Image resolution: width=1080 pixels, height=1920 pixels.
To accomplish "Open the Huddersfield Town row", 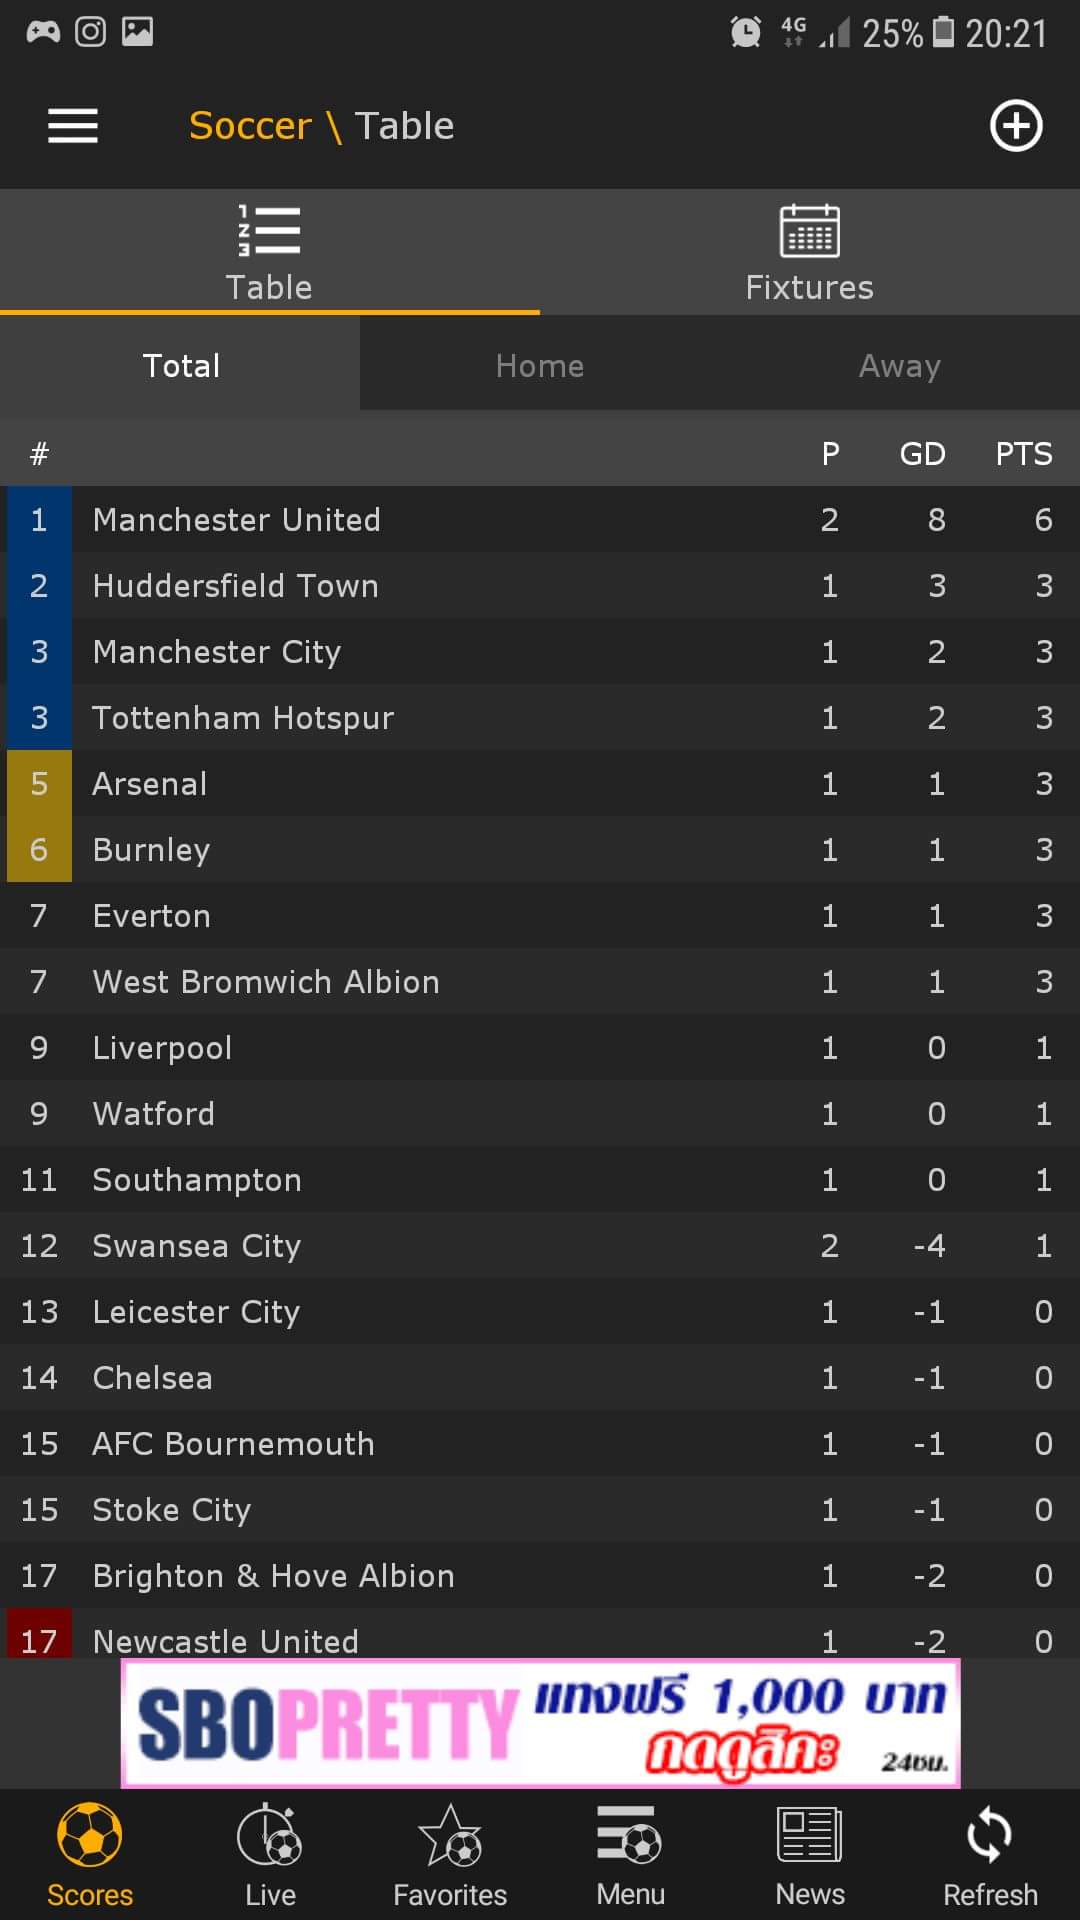I will pos(540,585).
